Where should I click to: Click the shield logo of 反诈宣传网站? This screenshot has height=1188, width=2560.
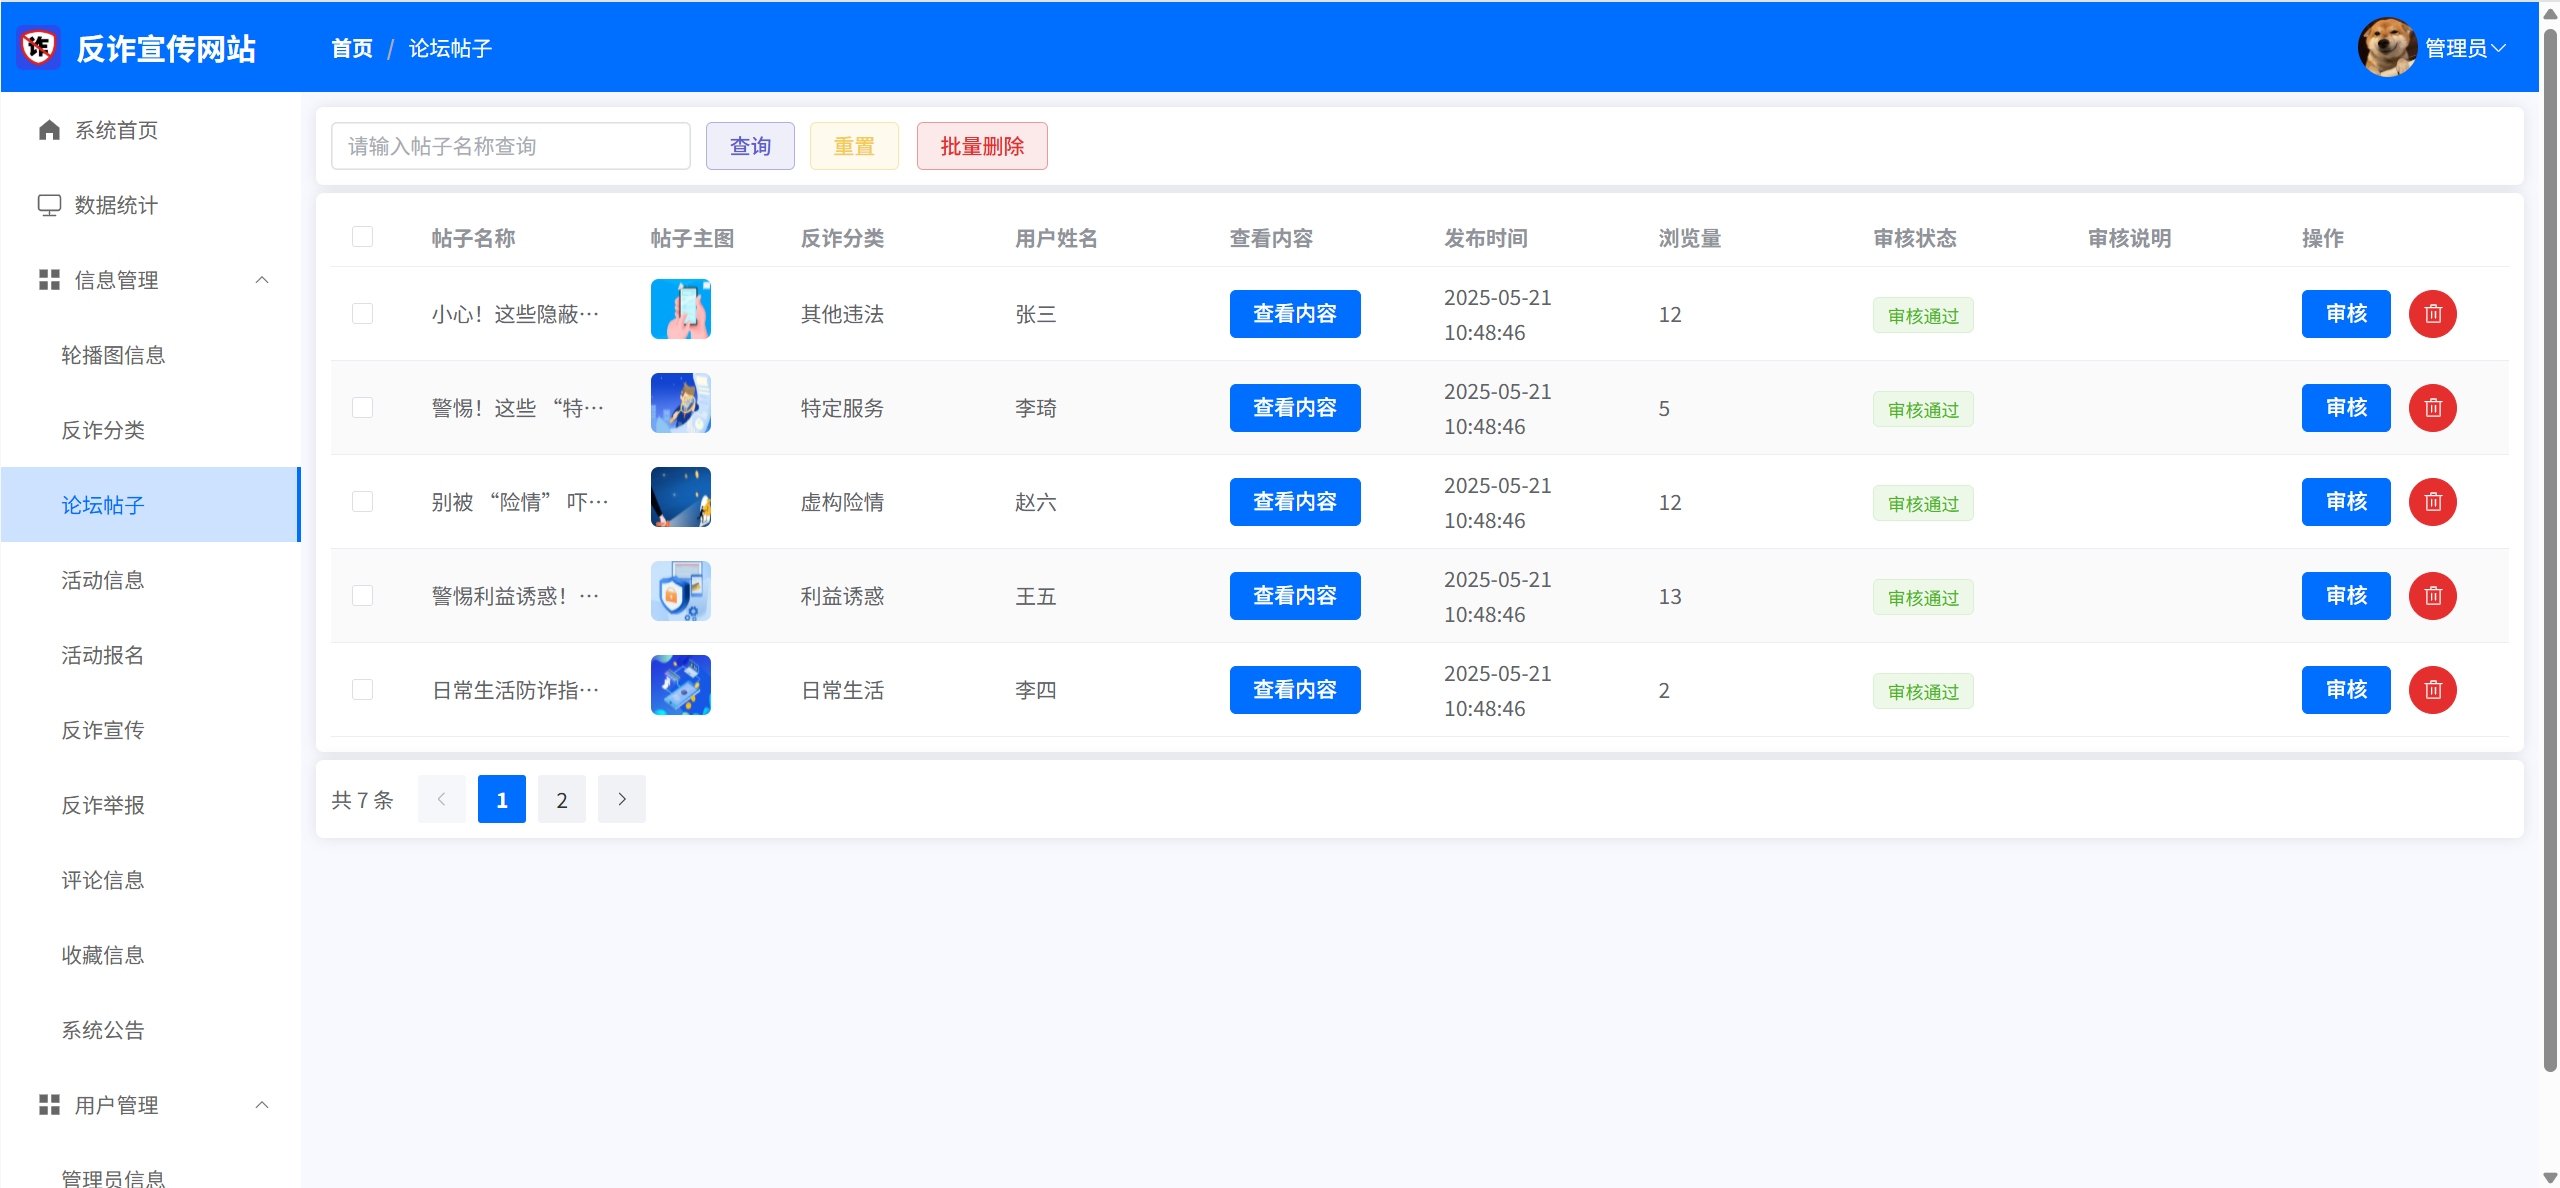coord(39,47)
